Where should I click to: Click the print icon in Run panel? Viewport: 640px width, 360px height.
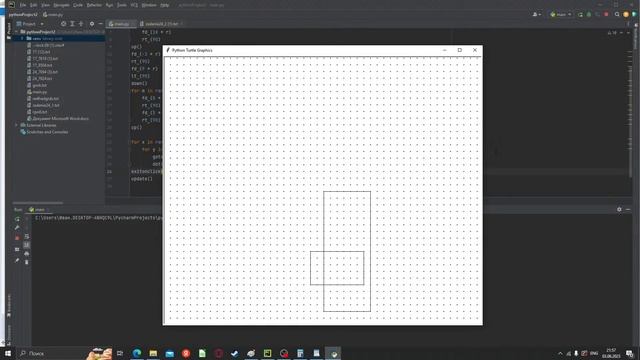tap(27, 253)
